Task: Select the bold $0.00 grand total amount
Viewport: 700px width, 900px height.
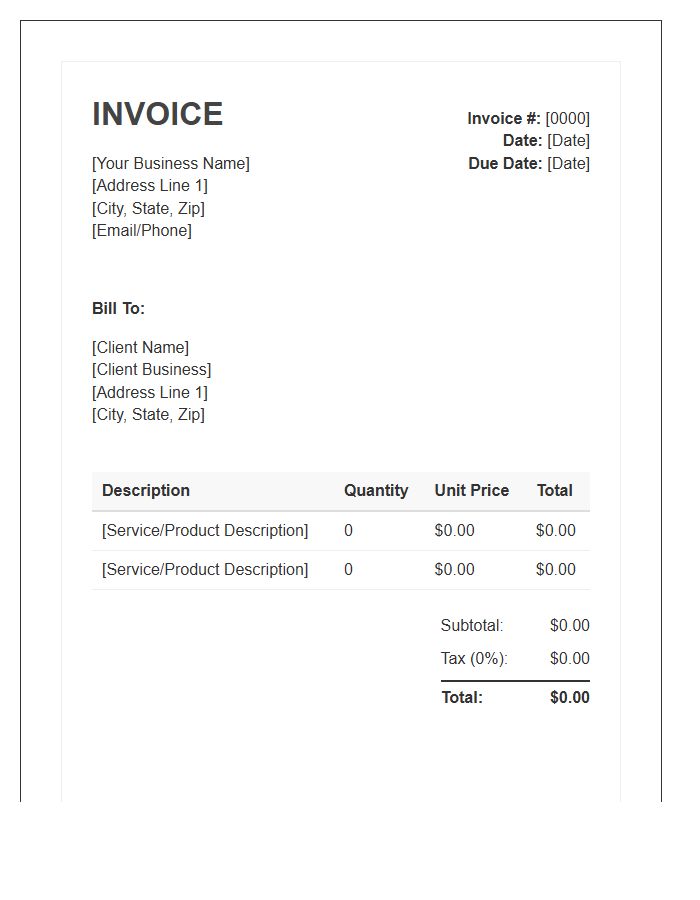Action: click(570, 697)
